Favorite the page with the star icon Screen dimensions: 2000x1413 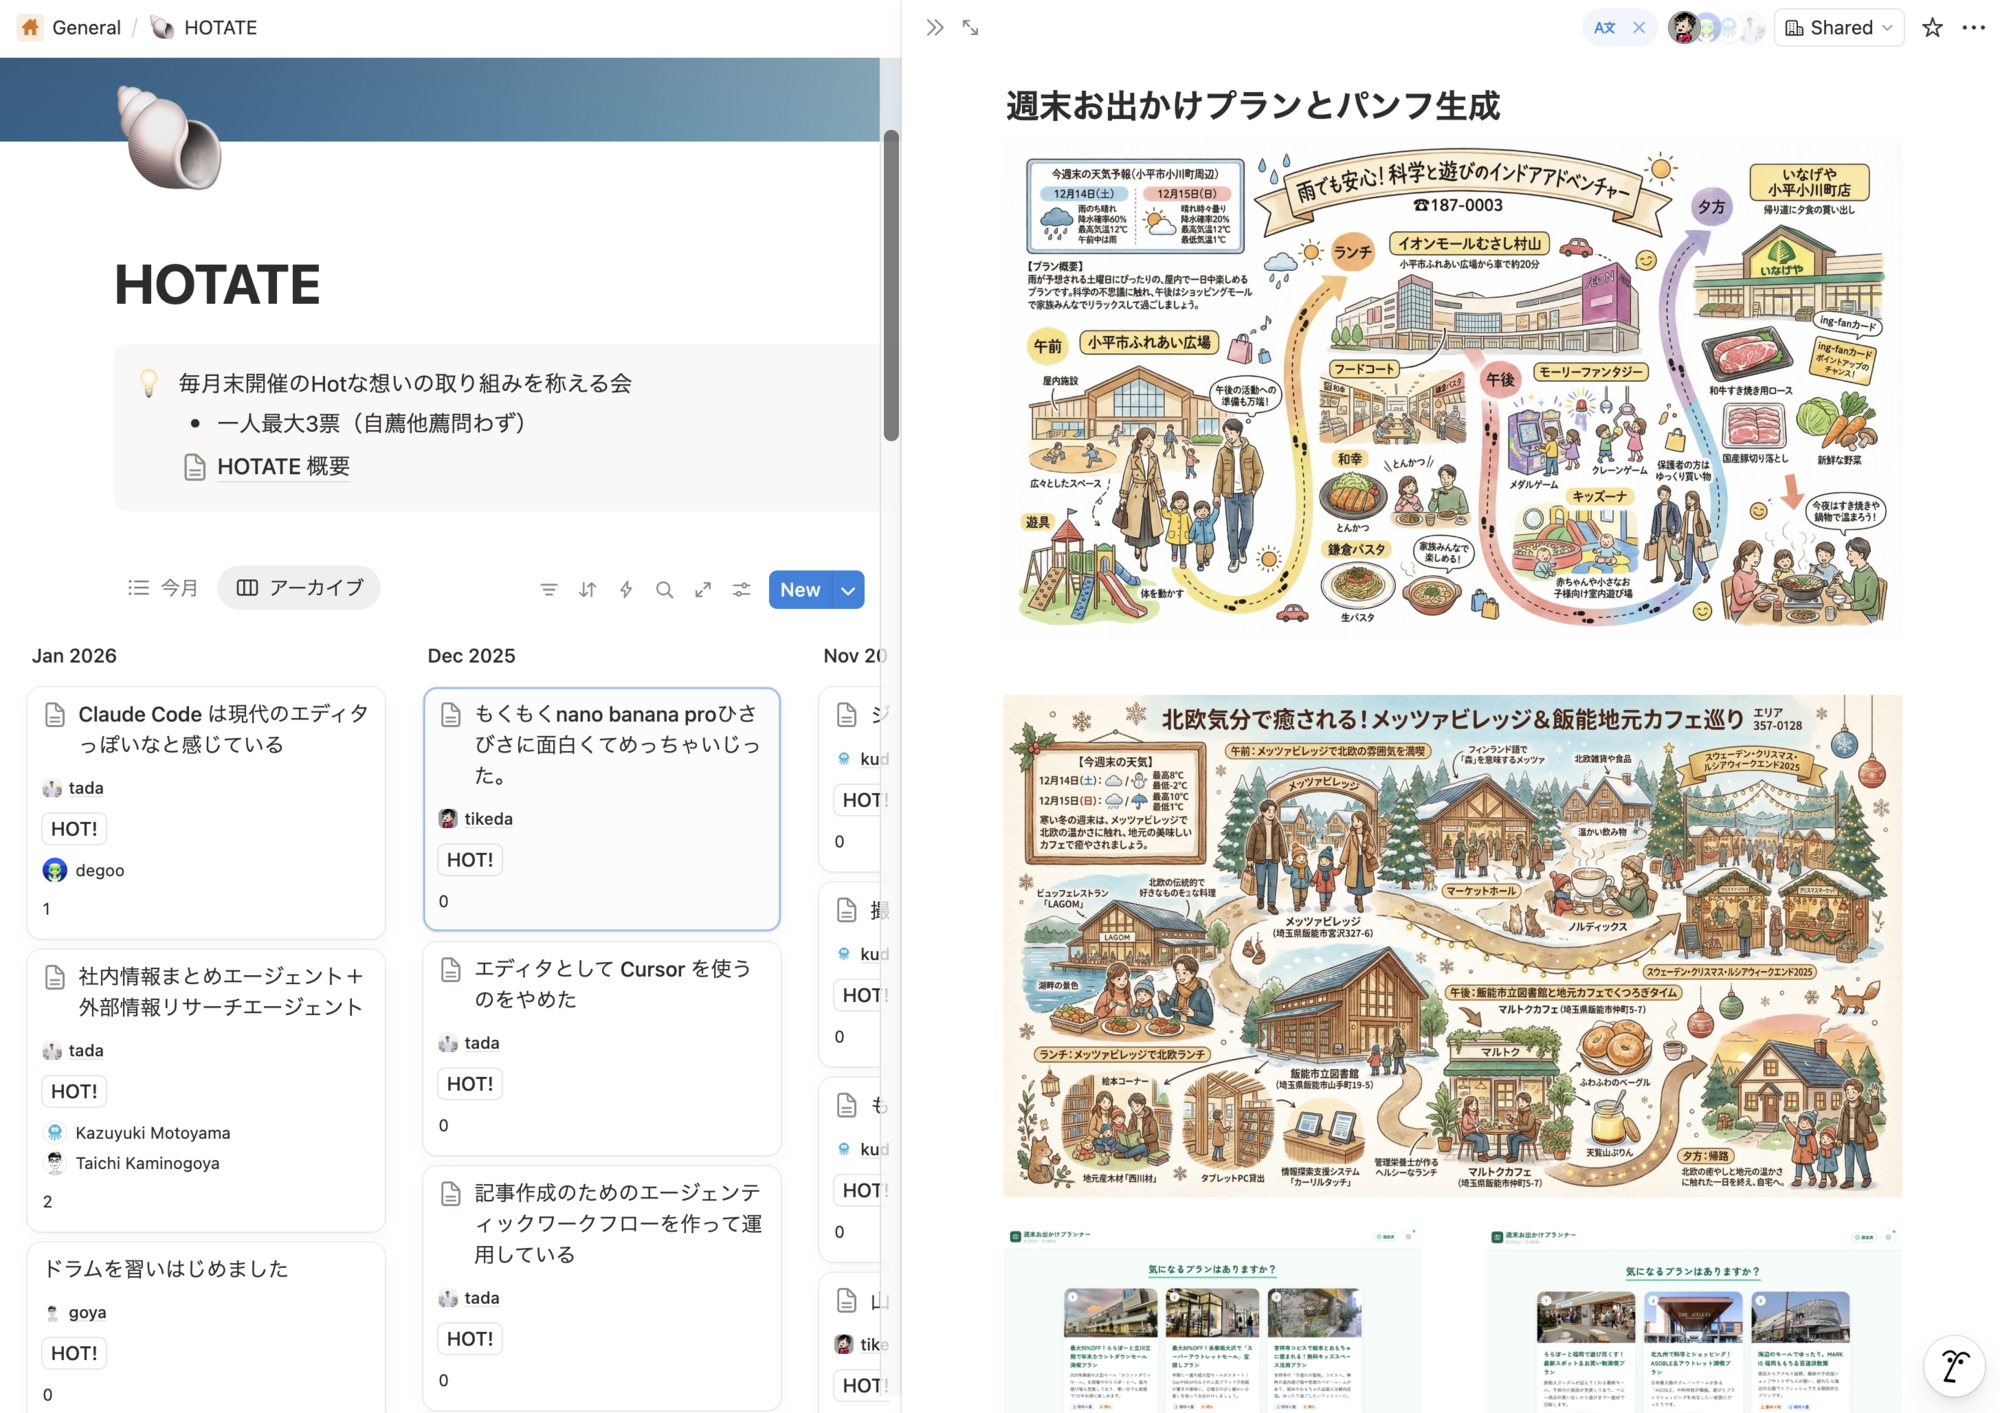[x=1932, y=28]
